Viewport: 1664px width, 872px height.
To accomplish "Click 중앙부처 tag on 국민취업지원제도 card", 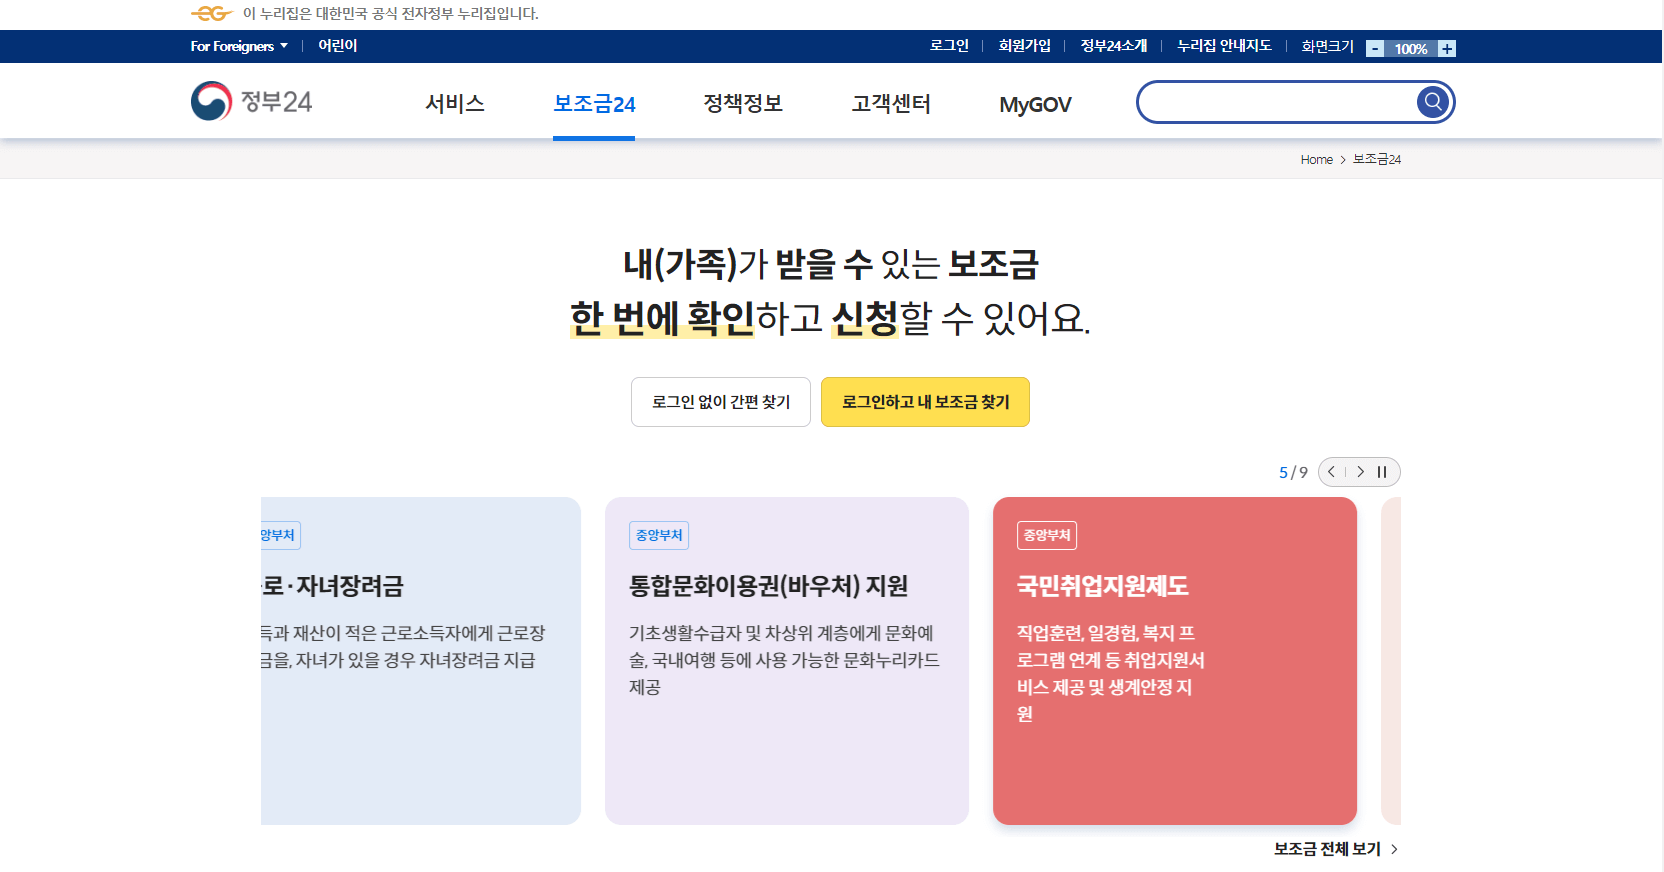I will point(1047,535).
